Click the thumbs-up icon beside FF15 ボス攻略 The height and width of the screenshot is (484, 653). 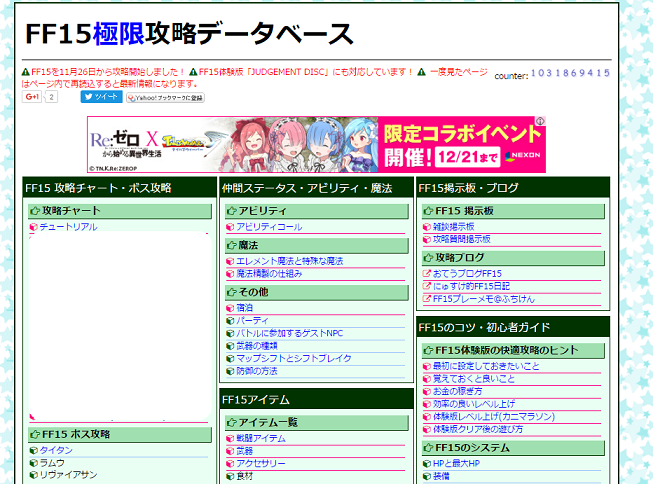click(x=35, y=434)
